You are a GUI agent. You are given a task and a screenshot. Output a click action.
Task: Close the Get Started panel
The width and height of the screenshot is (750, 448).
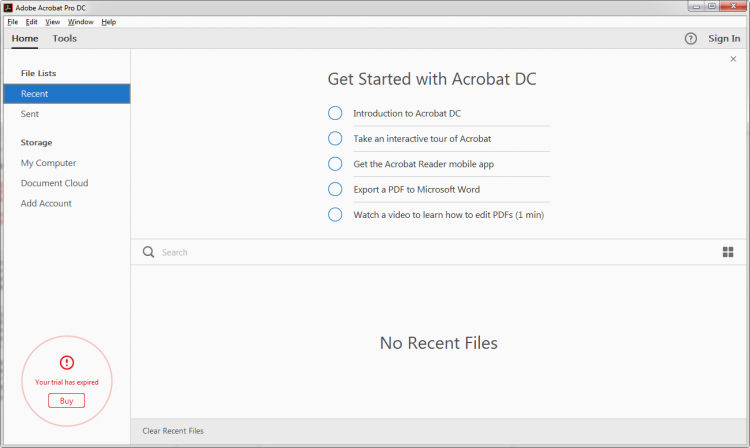pos(733,59)
